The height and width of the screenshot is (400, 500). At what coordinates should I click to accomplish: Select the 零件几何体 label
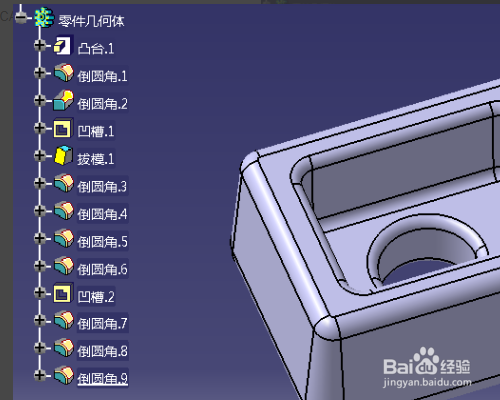[91, 21]
